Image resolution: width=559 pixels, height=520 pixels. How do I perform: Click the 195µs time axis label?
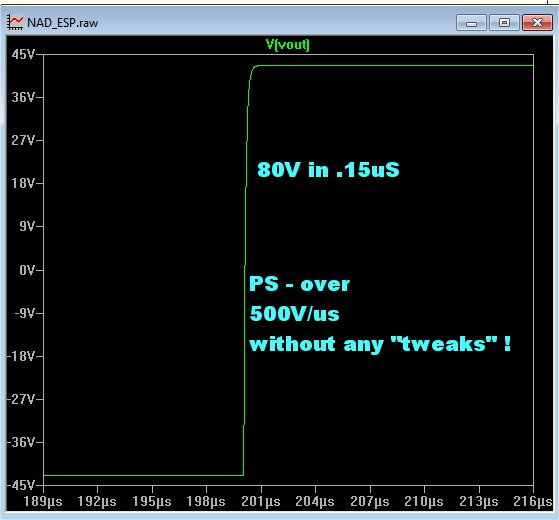click(152, 502)
